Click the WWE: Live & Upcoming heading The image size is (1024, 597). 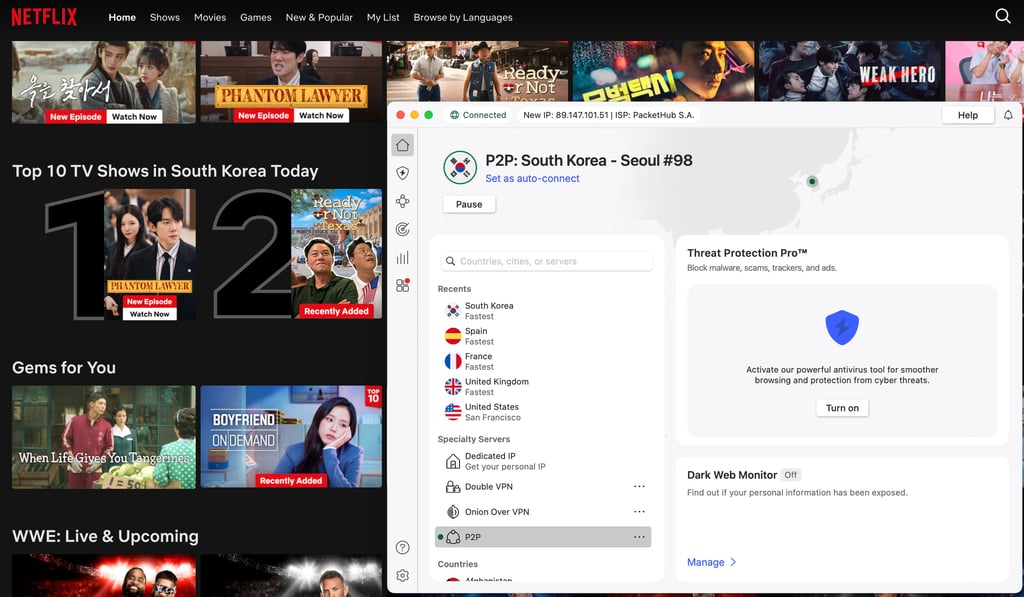[105, 536]
